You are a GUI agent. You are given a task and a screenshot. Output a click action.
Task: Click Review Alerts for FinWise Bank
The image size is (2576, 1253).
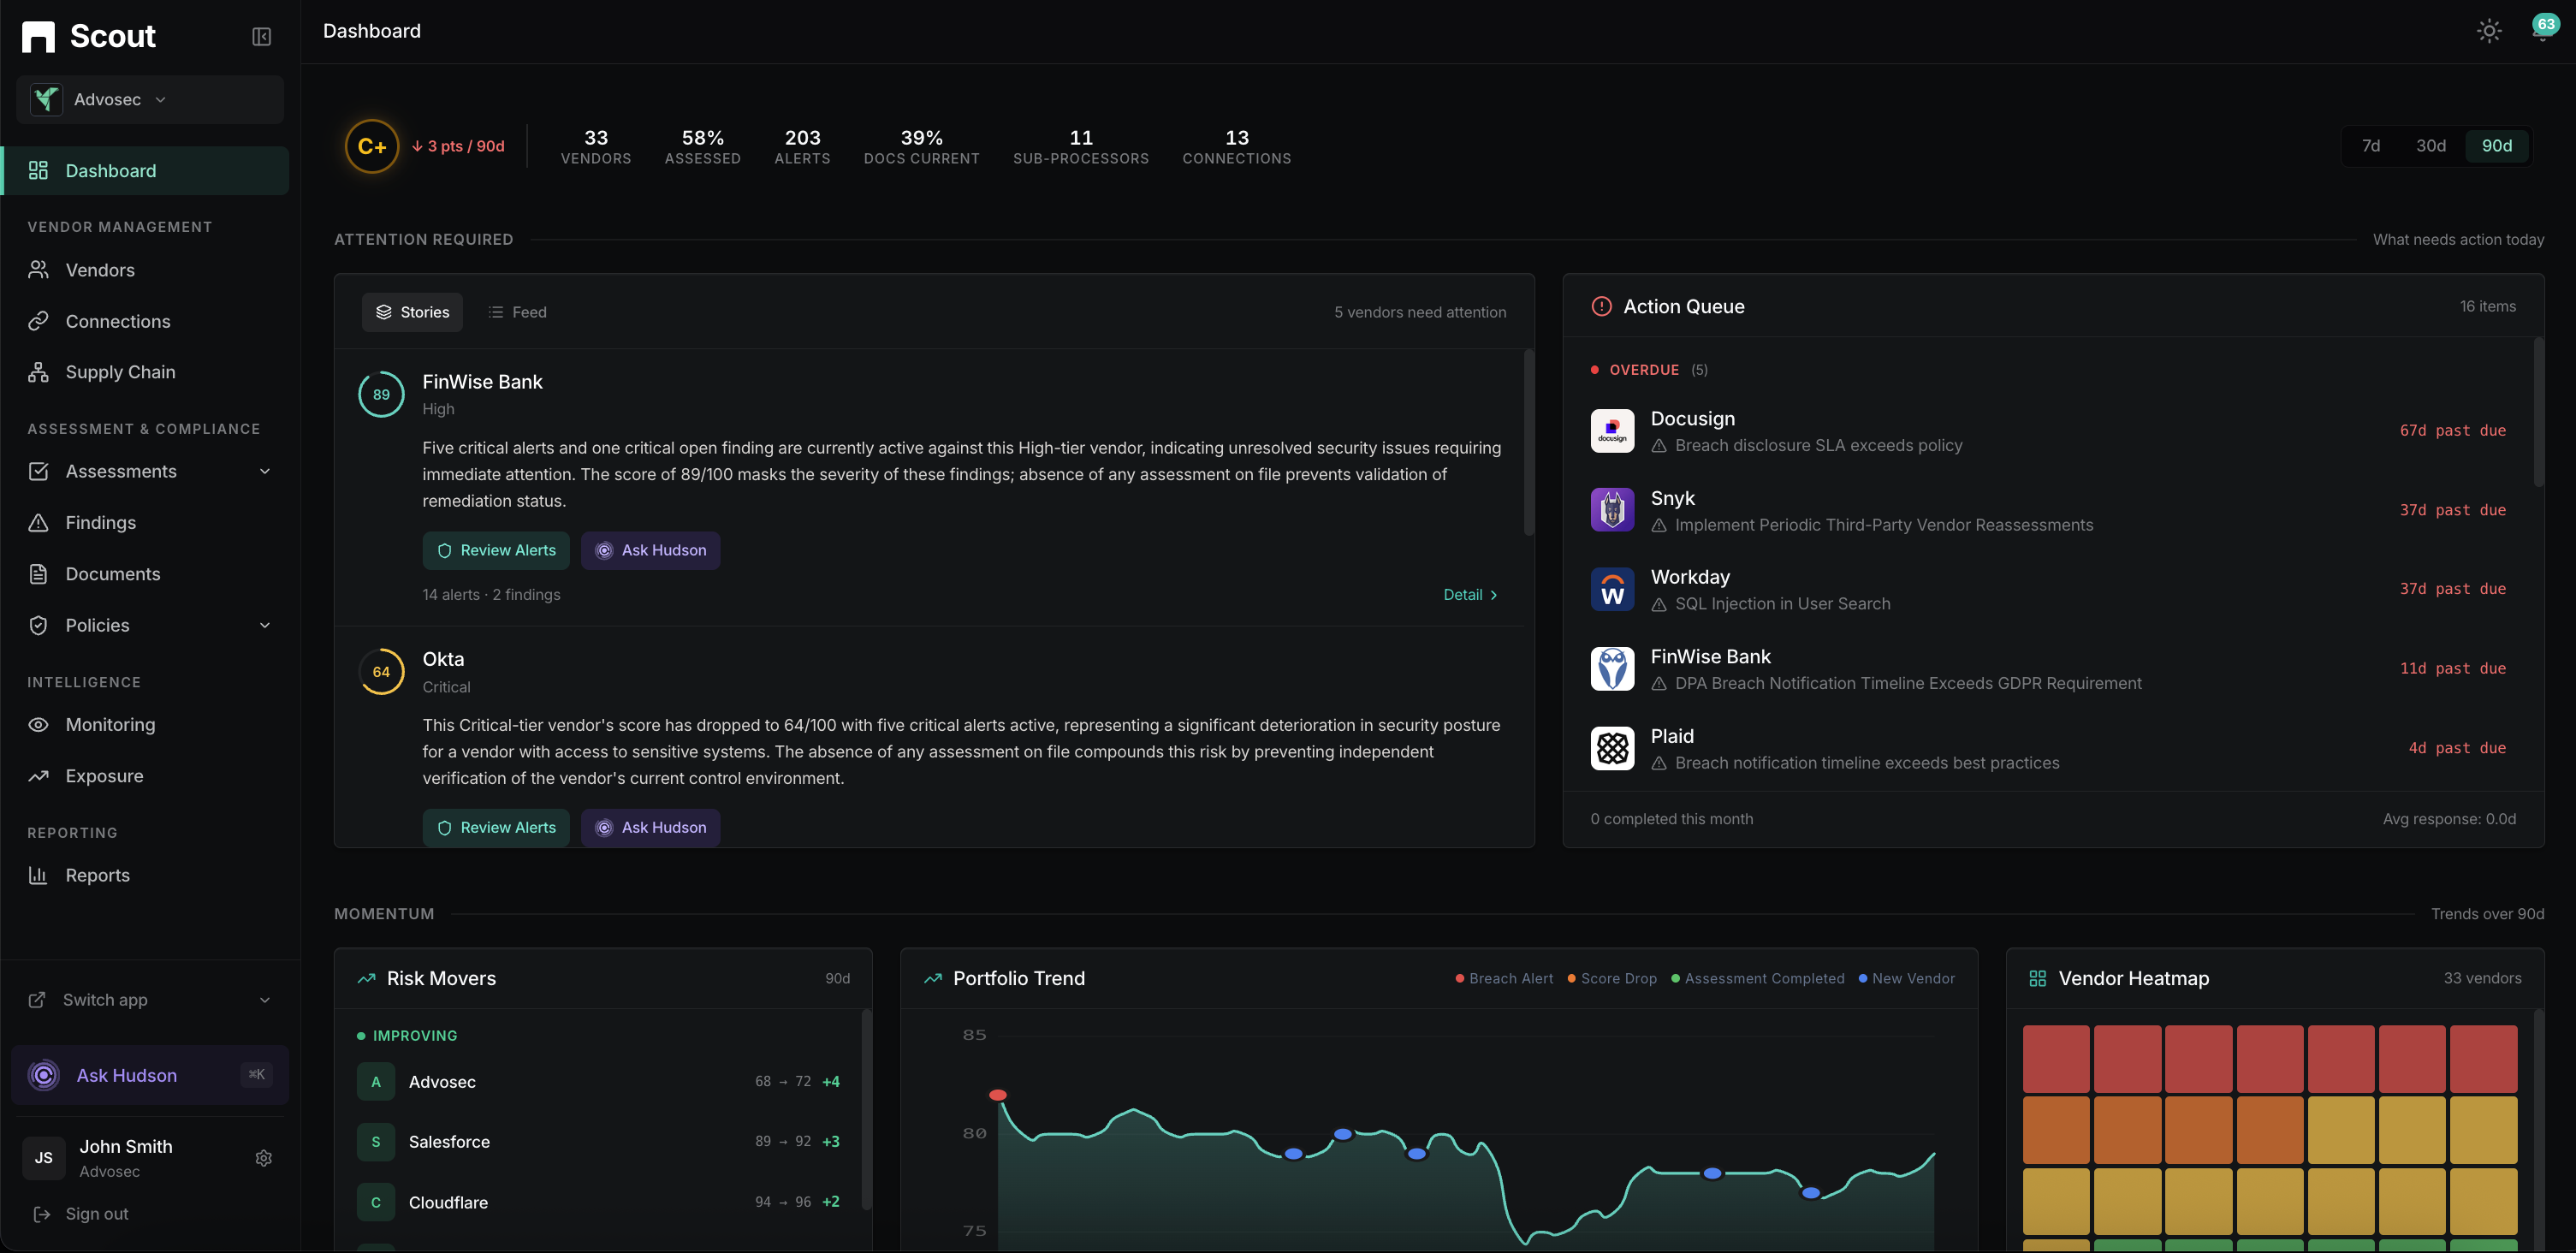[496, 550]
